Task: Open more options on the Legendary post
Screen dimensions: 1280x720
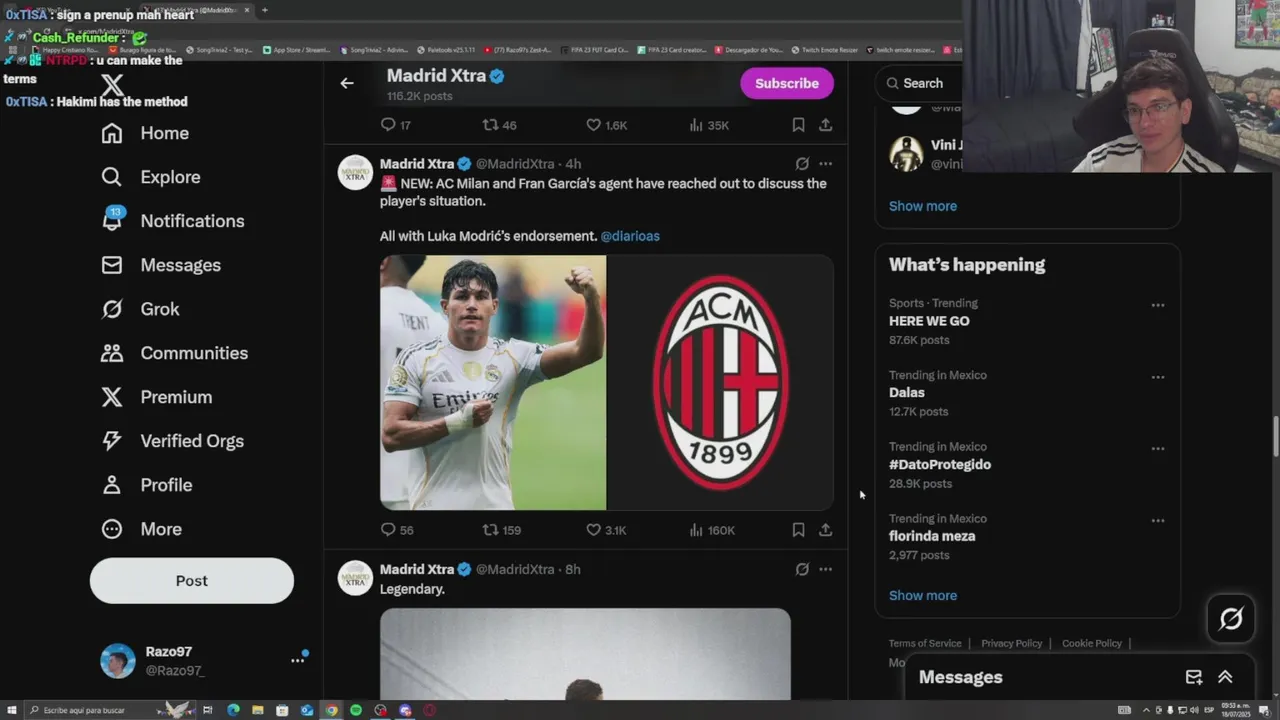Action: click(825, 569)
